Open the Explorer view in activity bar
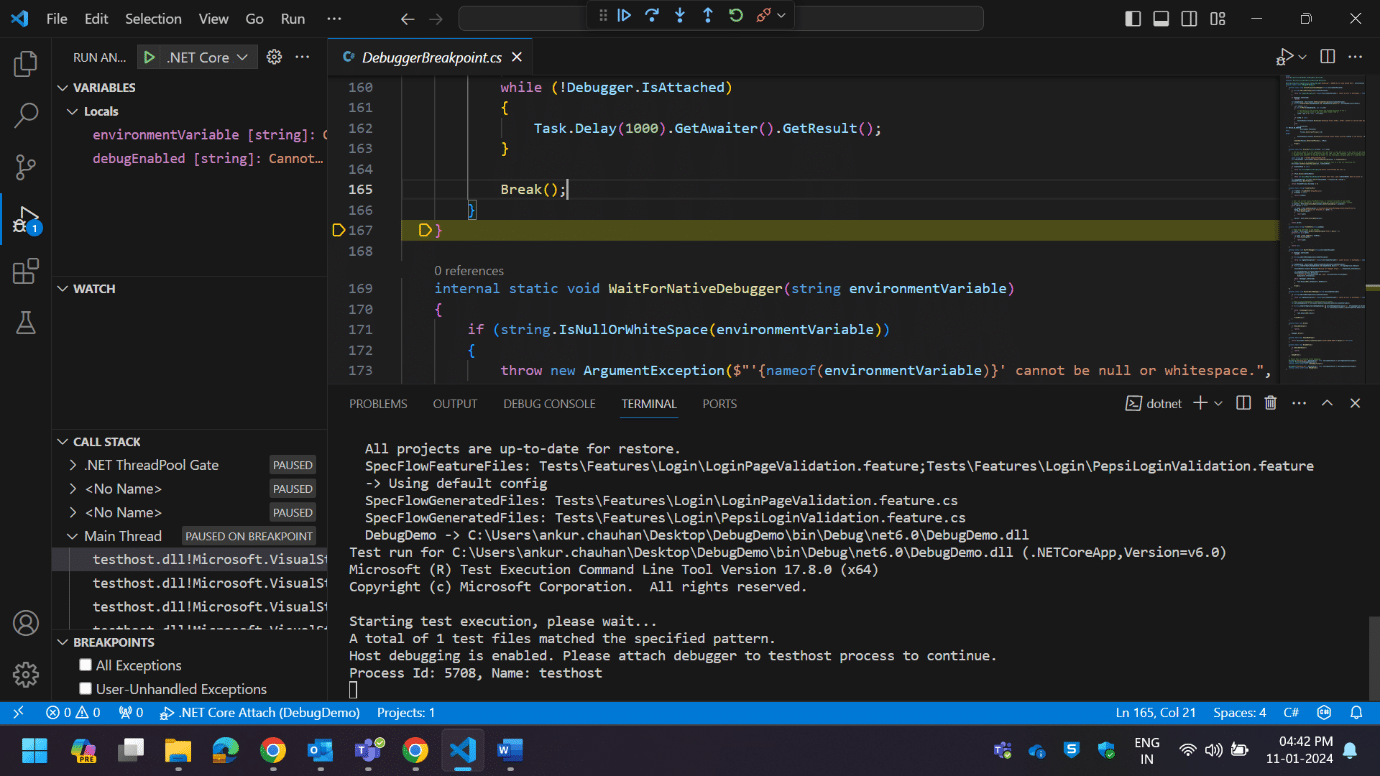Image resolution: width=1380 pixels, height=776 pixels. click(x=25, y=64)
